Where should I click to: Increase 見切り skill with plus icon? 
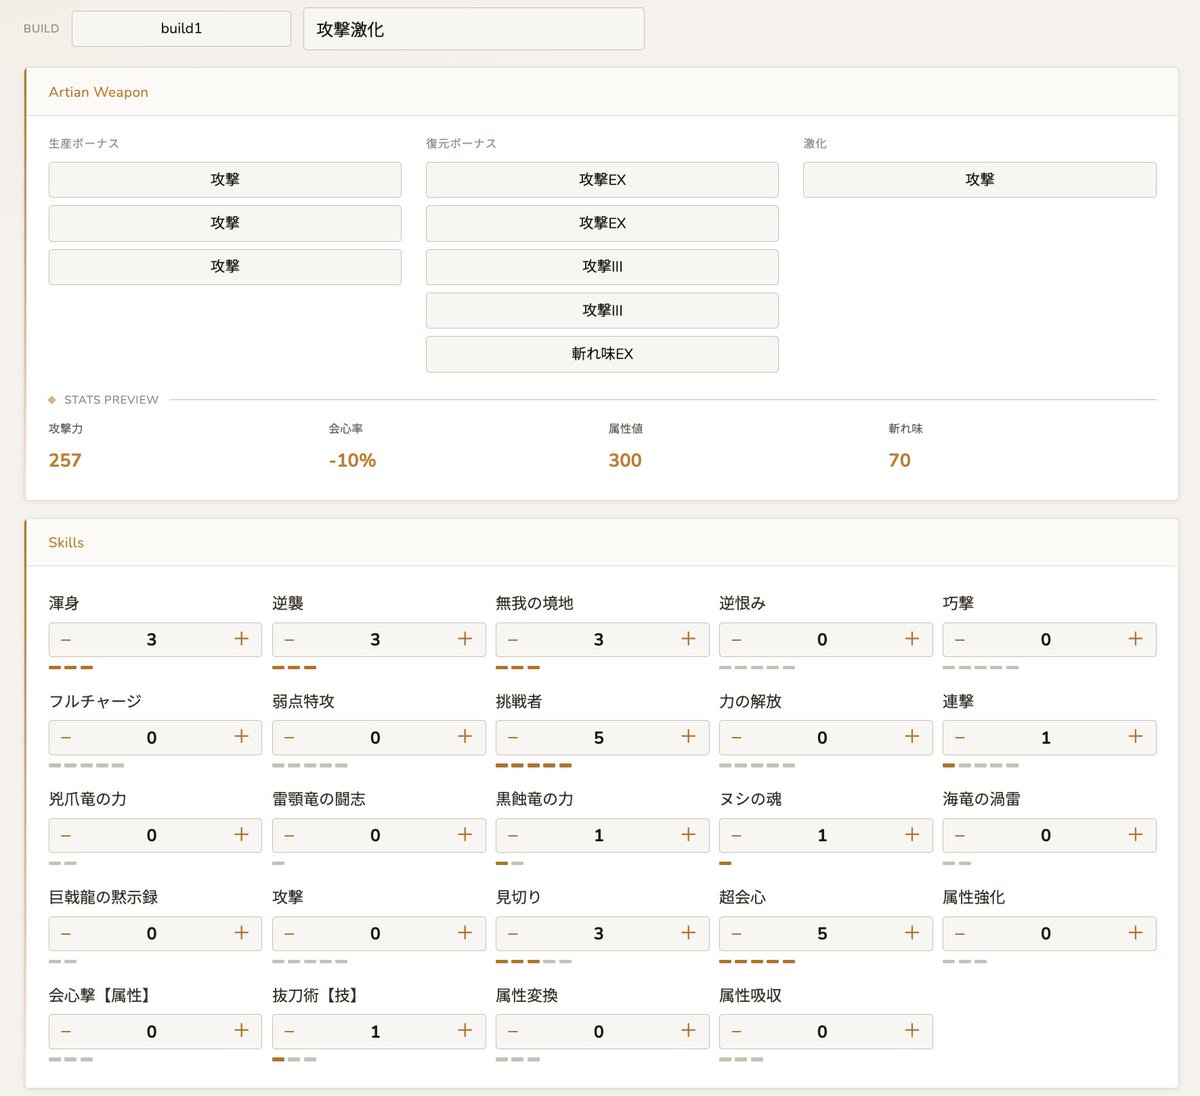[x=688, y=933]
